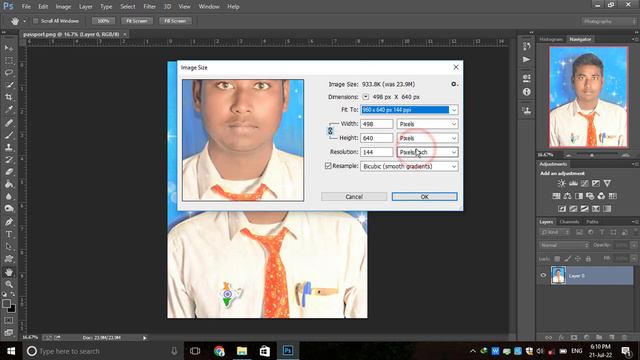This screenshot has height=360, width=640.
Task: Click the background color swatch
Action: click(12, 309)
